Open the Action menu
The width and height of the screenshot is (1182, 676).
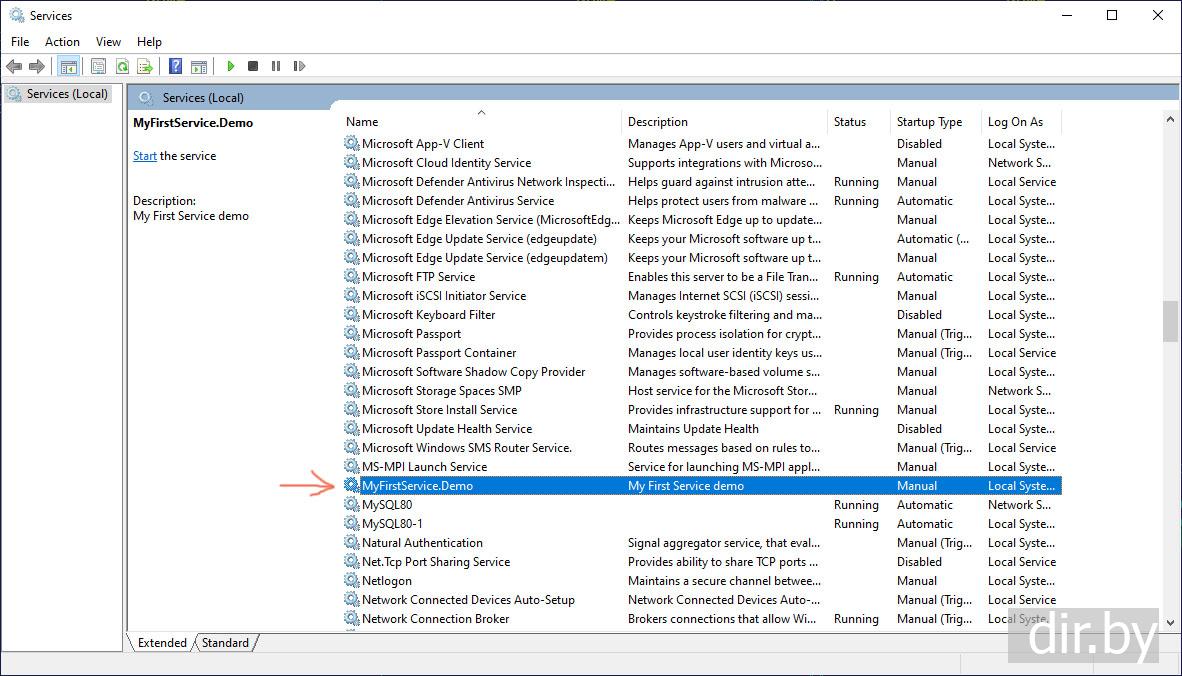[x=62, y=42]
